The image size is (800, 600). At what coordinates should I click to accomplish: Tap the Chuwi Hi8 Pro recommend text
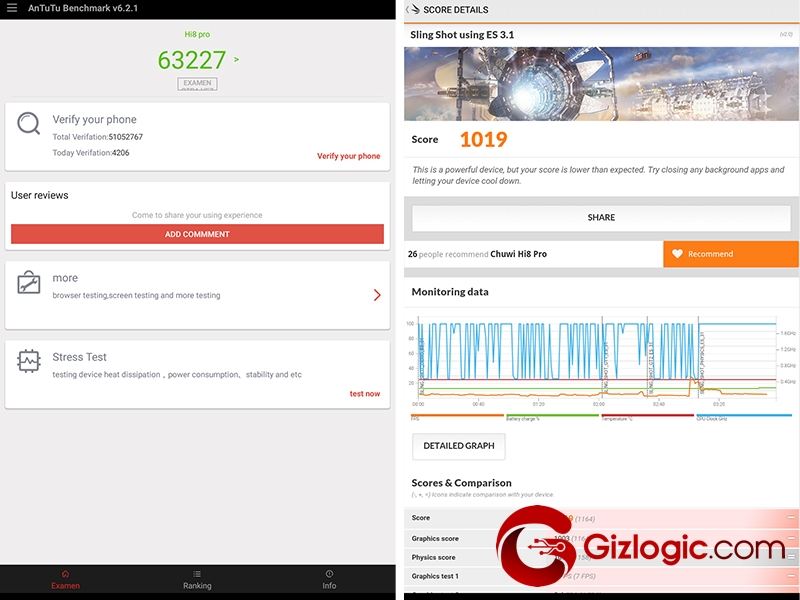click(x=518, y=254)
